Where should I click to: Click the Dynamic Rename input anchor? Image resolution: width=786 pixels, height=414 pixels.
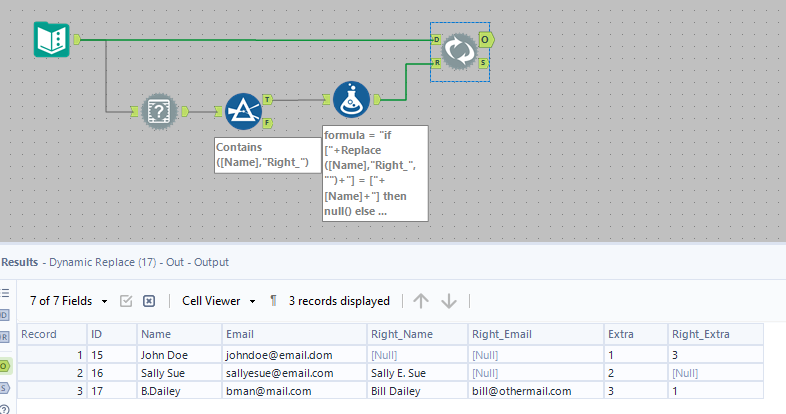point(134,111)
